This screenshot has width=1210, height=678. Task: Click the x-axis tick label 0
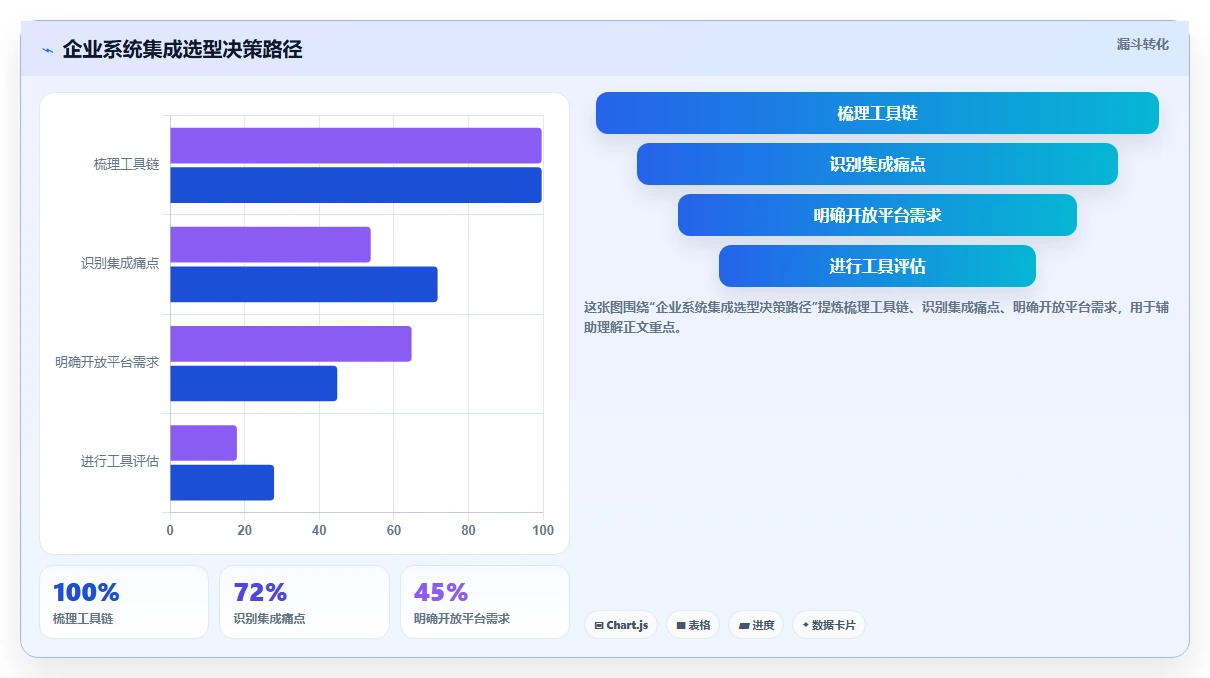[170, 530]
